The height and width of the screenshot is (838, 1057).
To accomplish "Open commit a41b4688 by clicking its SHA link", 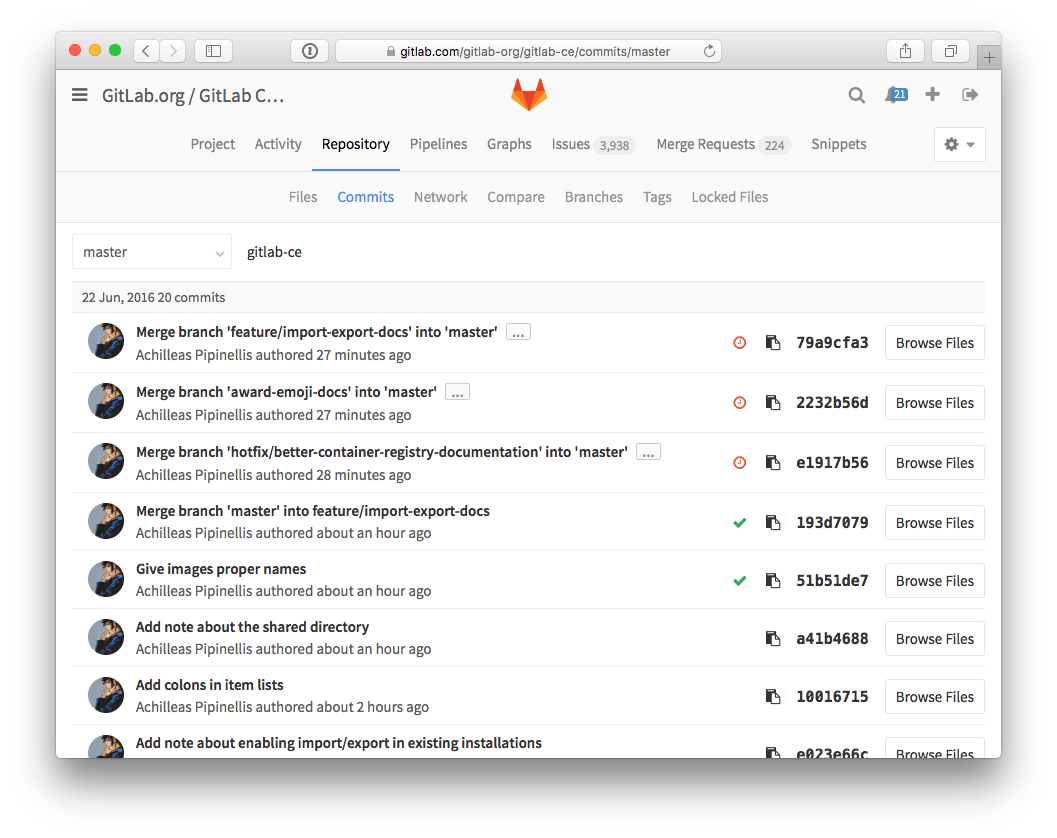I will tap(831, 638).
